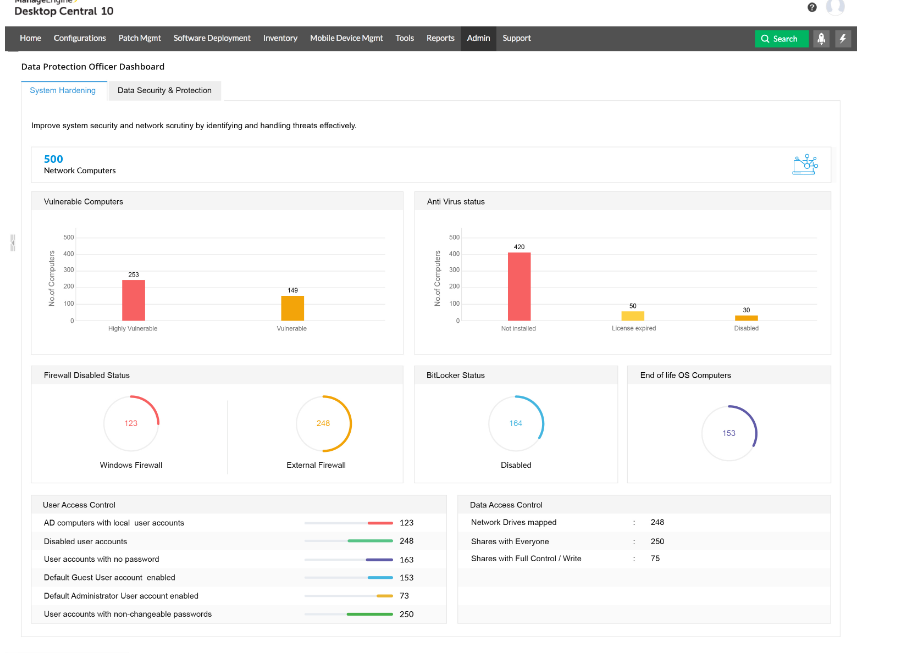Click the Data Access Control header
900x653 pixels.
[506, 505]
